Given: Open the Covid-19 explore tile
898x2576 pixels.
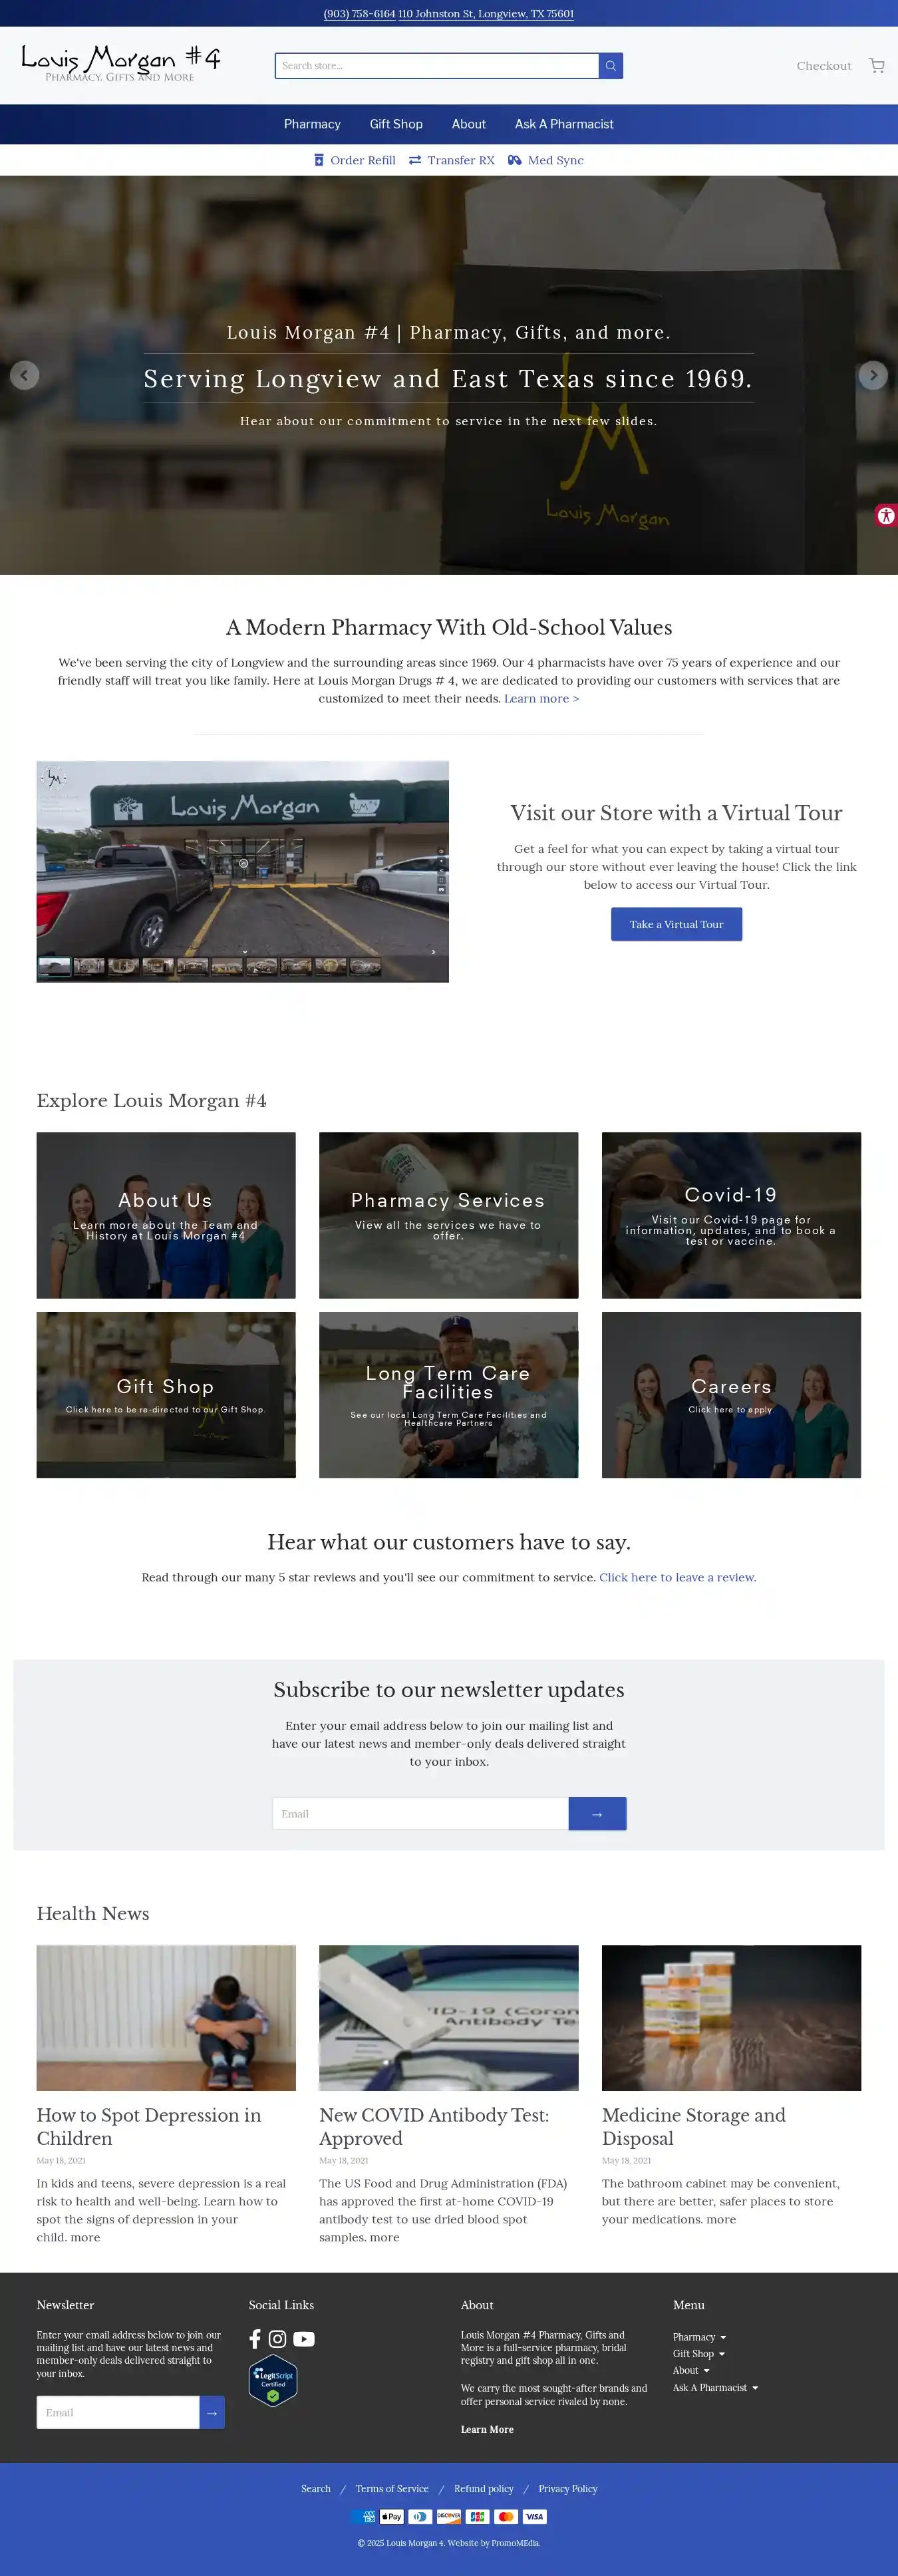Looking at the screenshot, I should click(731, 1215).
